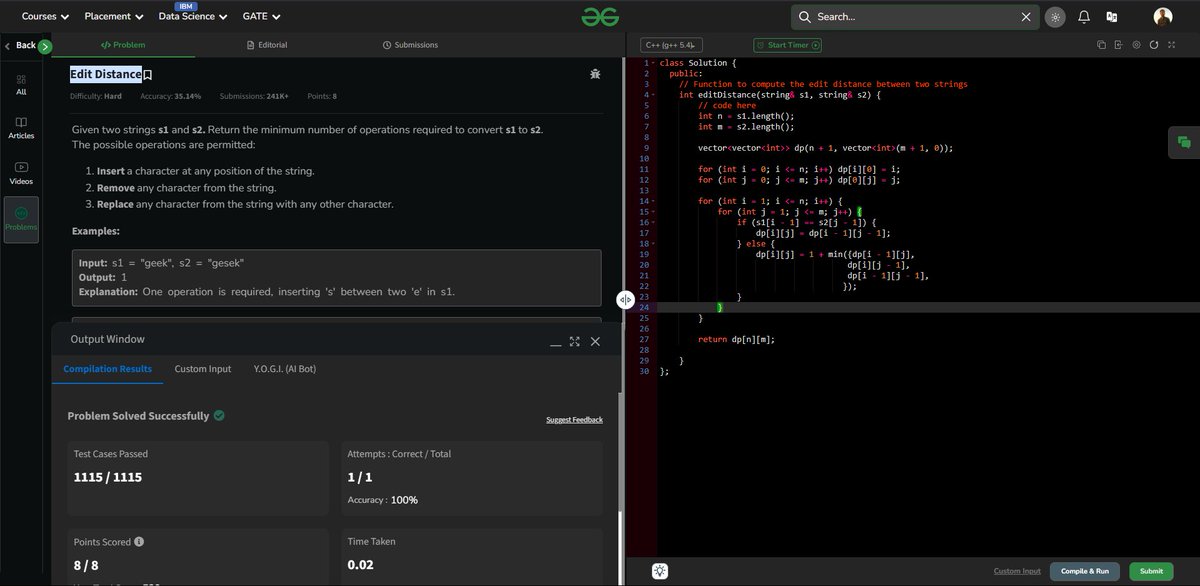Open editor settings gear icon
Viewport: 1200px width, 586px height.
tap(1137, 45)
